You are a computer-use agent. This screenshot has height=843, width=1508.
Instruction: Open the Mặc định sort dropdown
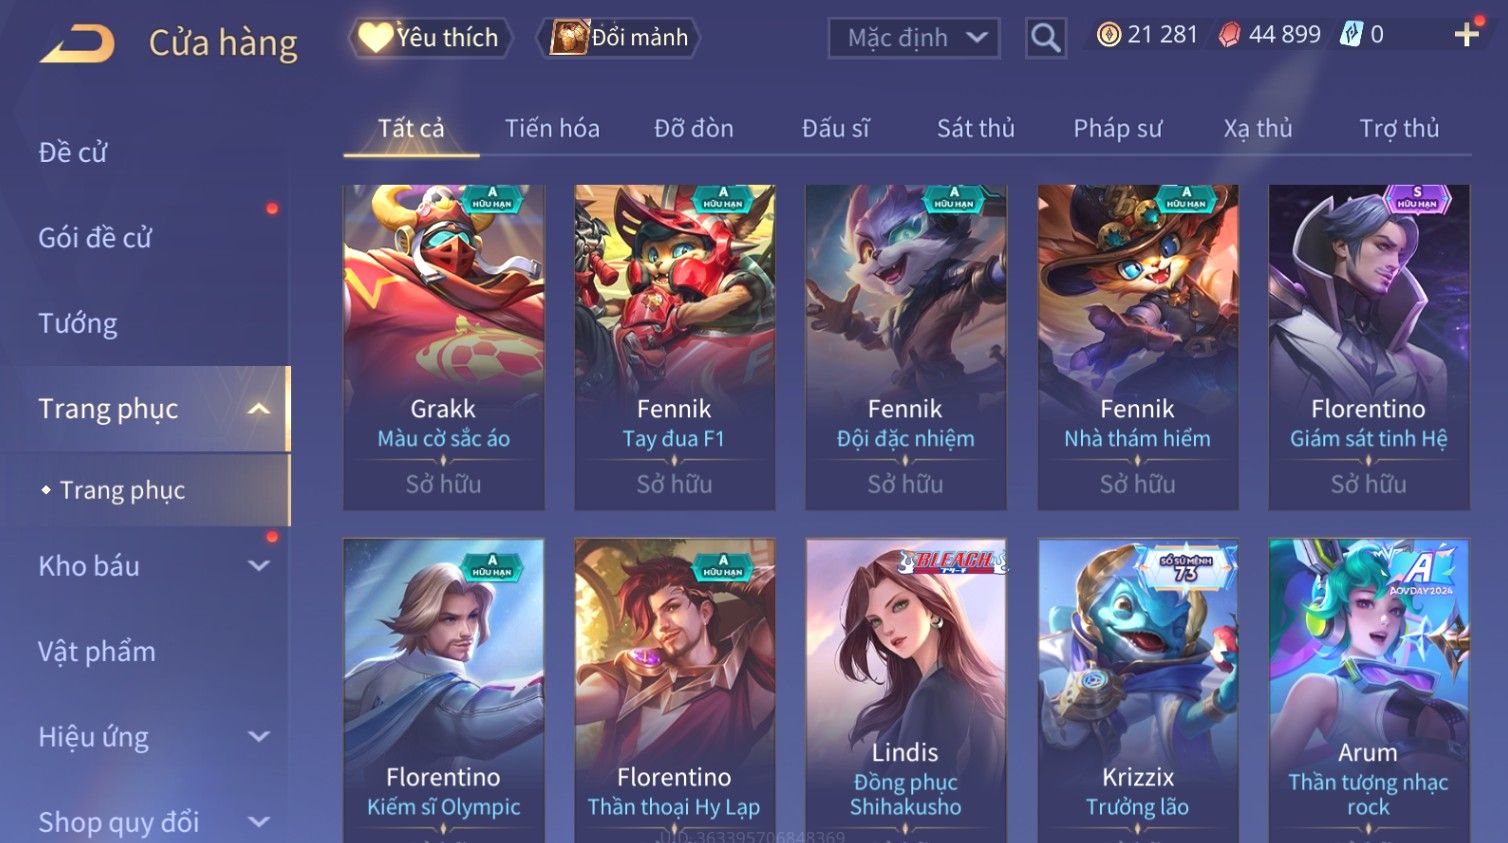[x=914, y=38]
